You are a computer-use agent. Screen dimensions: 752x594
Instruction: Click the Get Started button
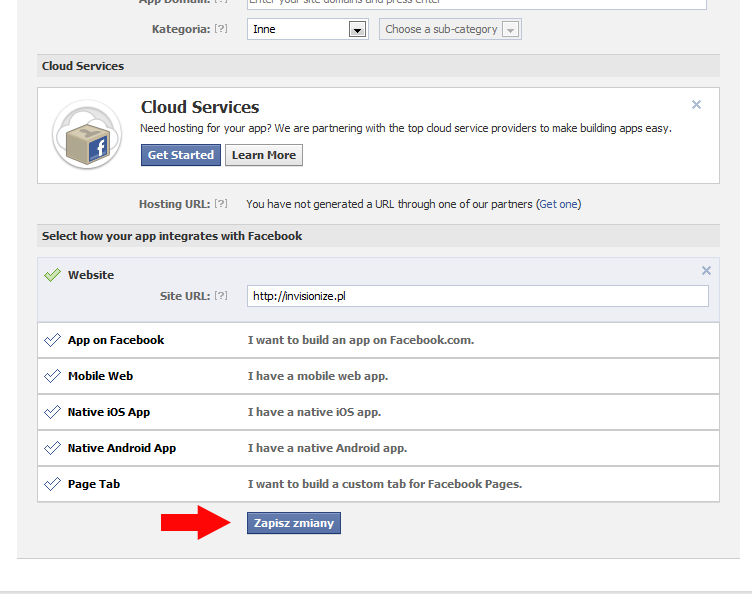coord(181,155)
